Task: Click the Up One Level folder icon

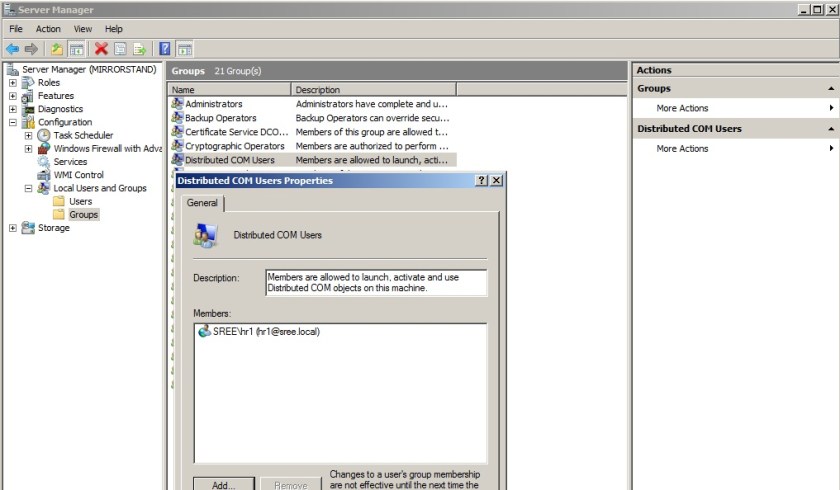Action: 57,49
